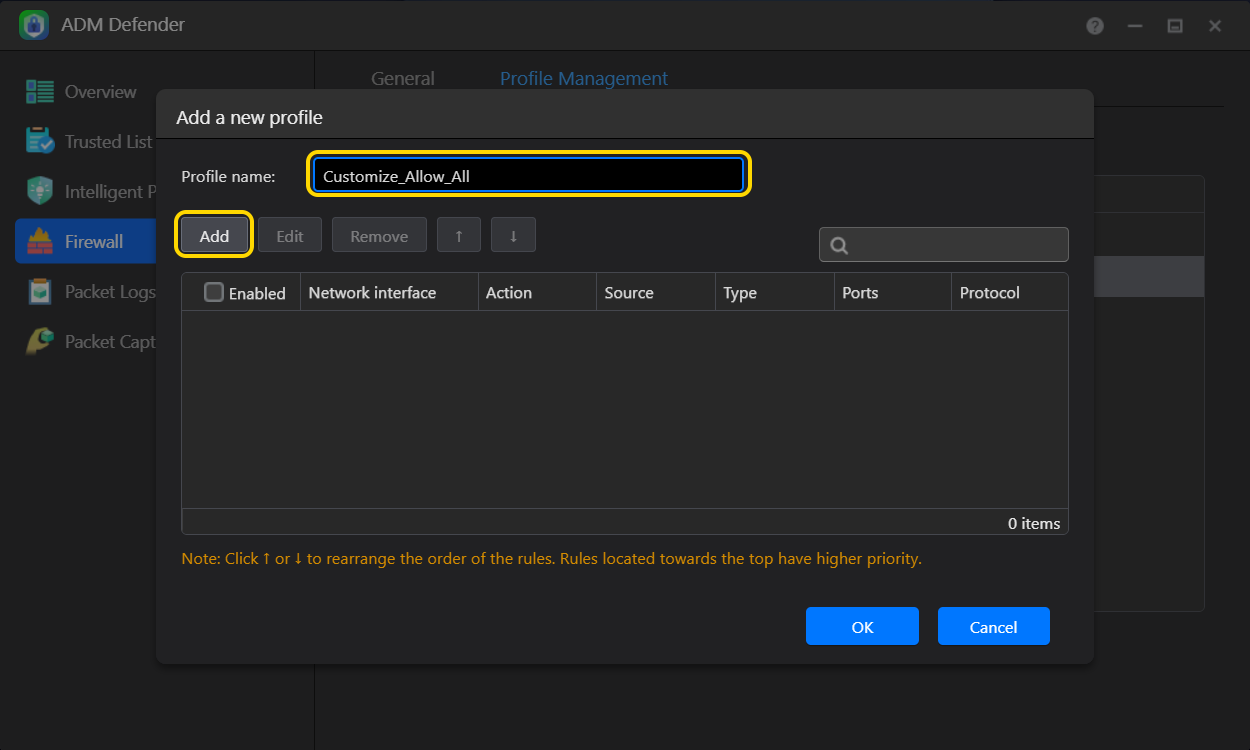This screenshot has height=750, width=1250.
Task: Open the help question mark icon
Action: (x=1095, y=26)
